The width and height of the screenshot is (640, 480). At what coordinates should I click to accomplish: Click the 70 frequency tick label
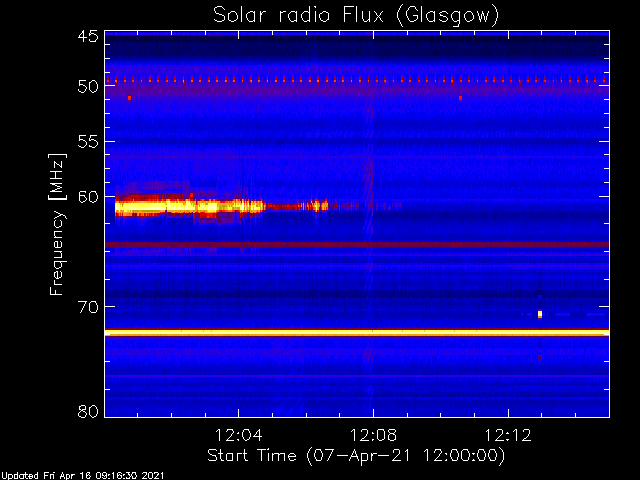88,307
